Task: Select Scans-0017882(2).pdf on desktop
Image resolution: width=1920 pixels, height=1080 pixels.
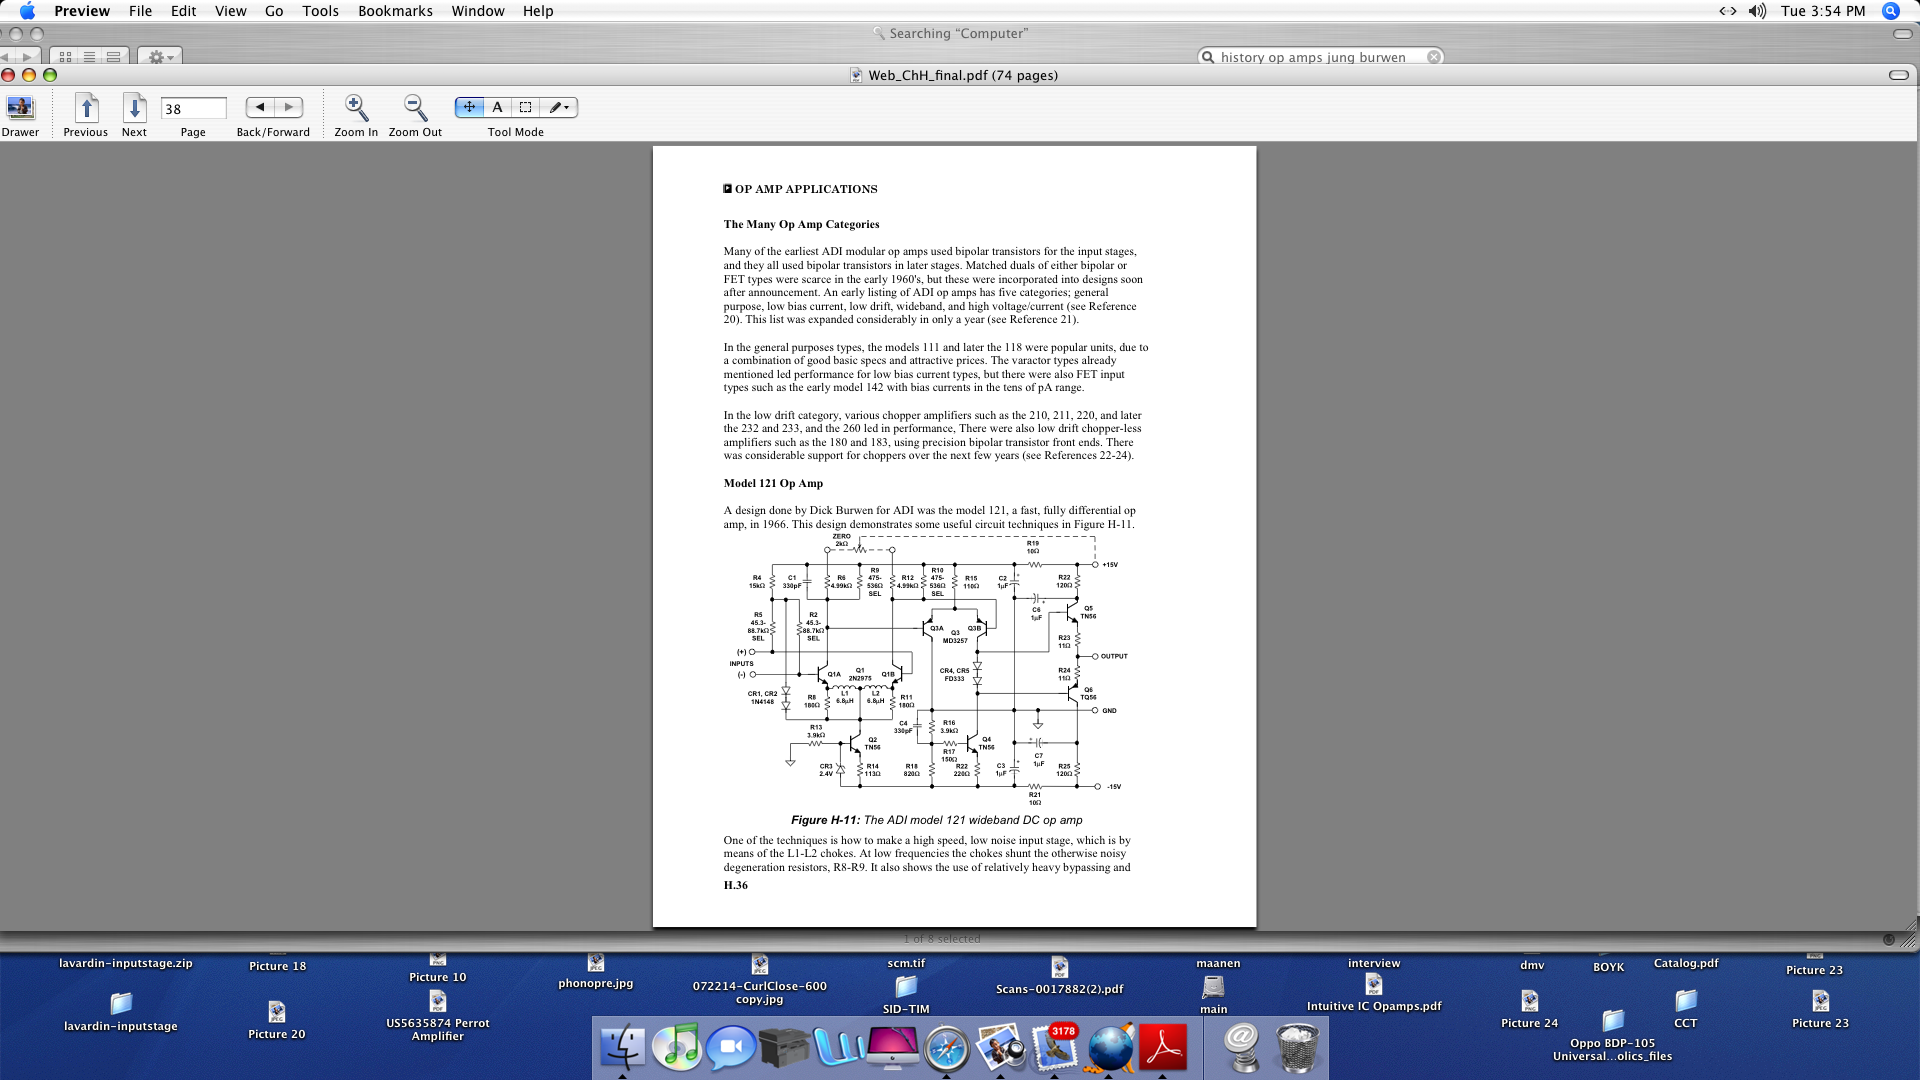Action: coord(1059,976)
